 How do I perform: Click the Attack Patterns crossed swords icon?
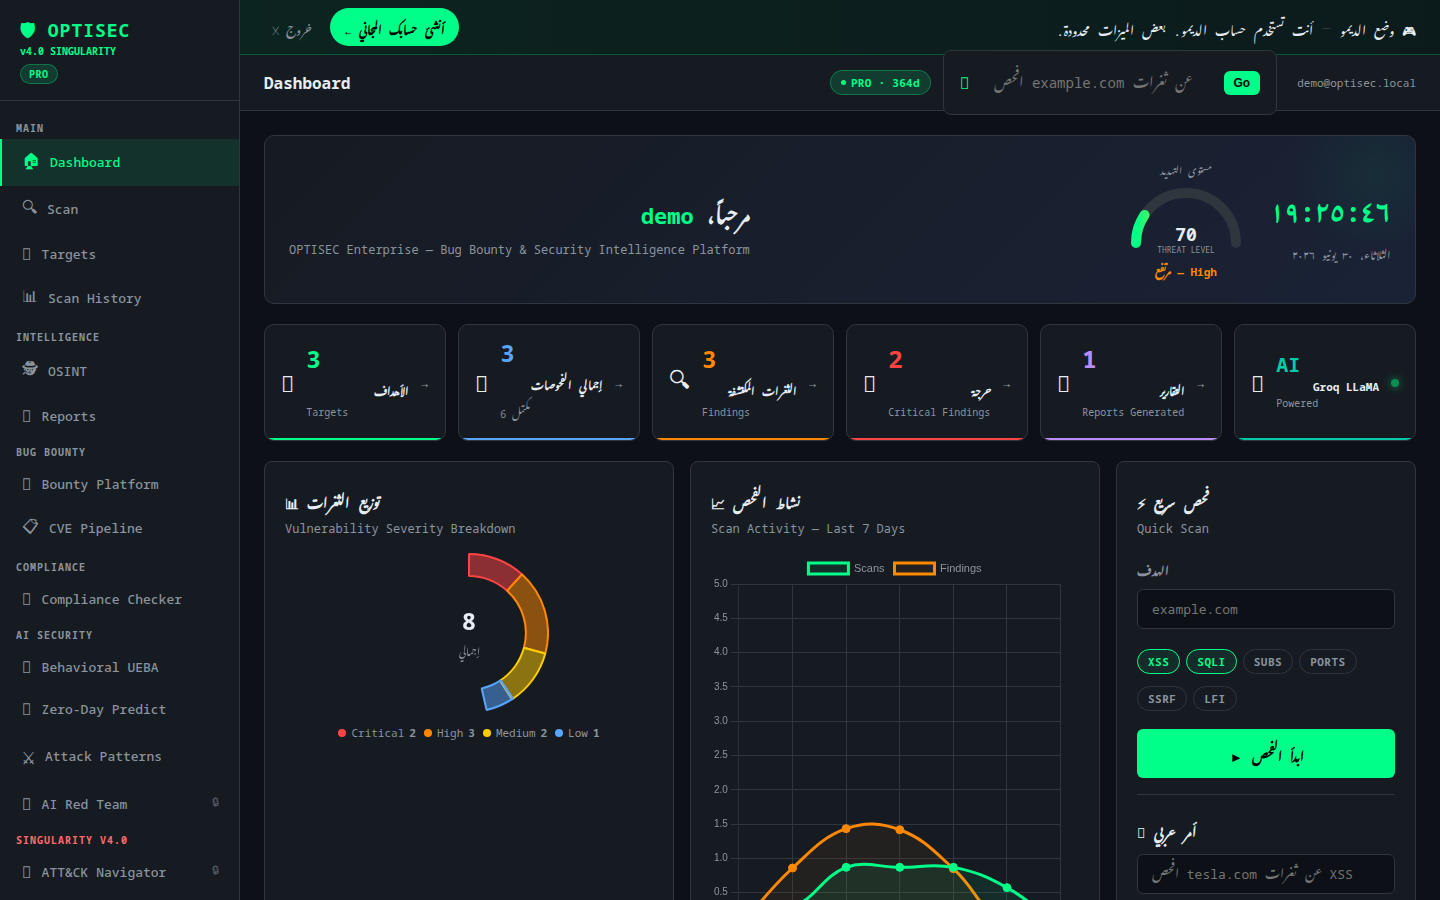click(x=28, y=758)
